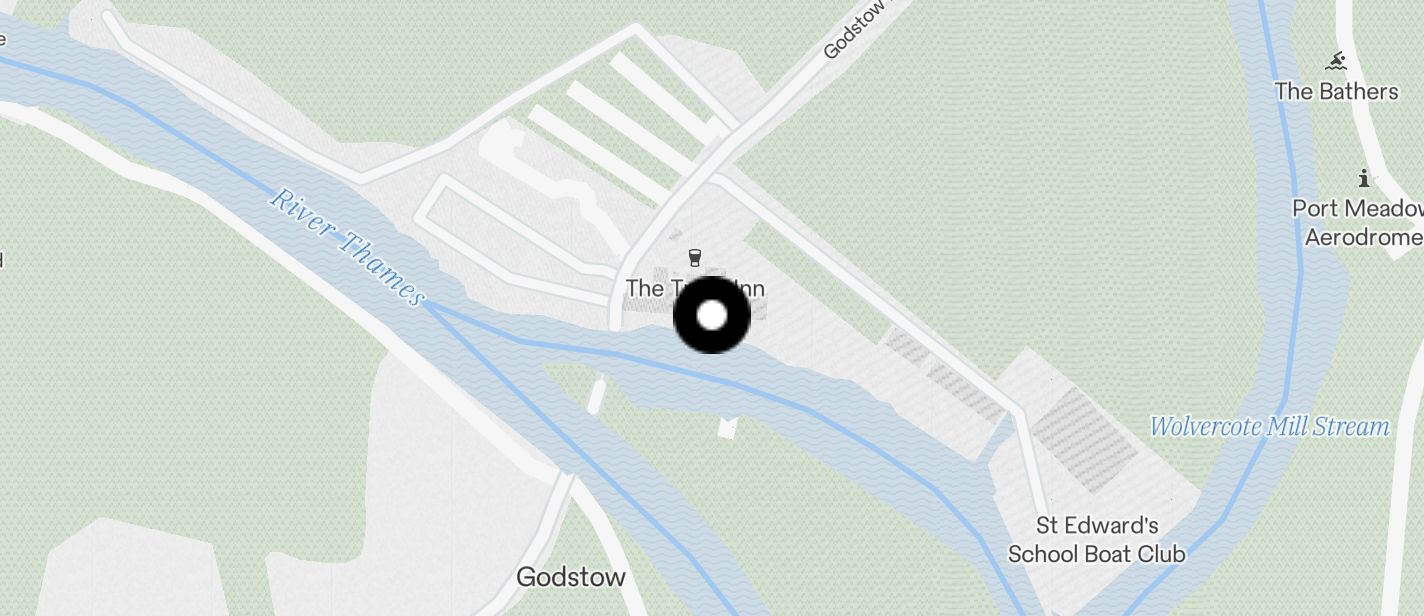Click the hatched building near the boat club
This screenshot has height=616, width=1424.
[x=1084, y=439]
